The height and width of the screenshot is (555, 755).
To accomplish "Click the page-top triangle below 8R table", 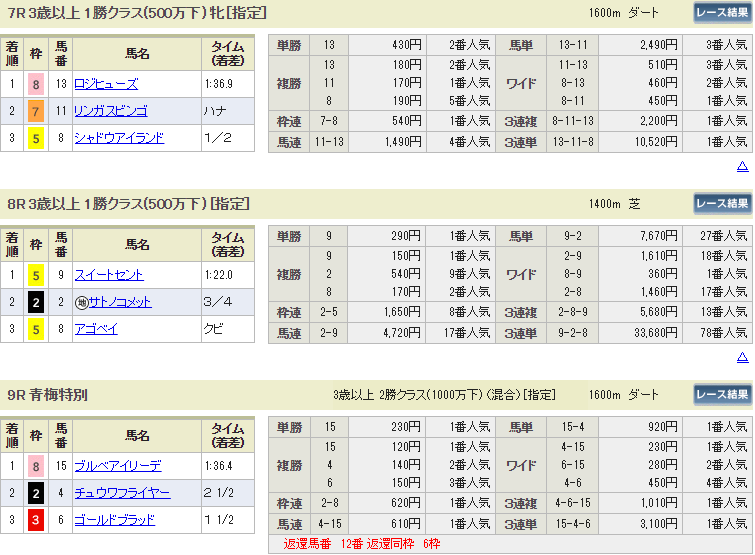I will 742,357.
